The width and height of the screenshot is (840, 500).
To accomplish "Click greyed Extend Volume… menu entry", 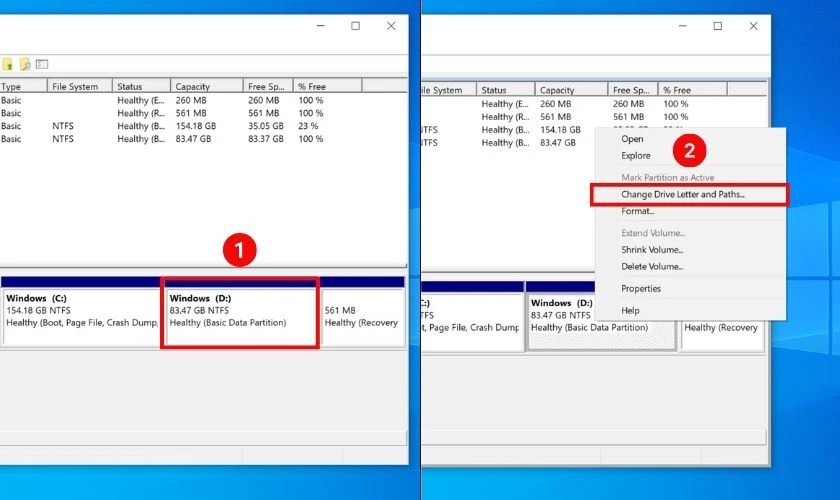I will [653, 233].
